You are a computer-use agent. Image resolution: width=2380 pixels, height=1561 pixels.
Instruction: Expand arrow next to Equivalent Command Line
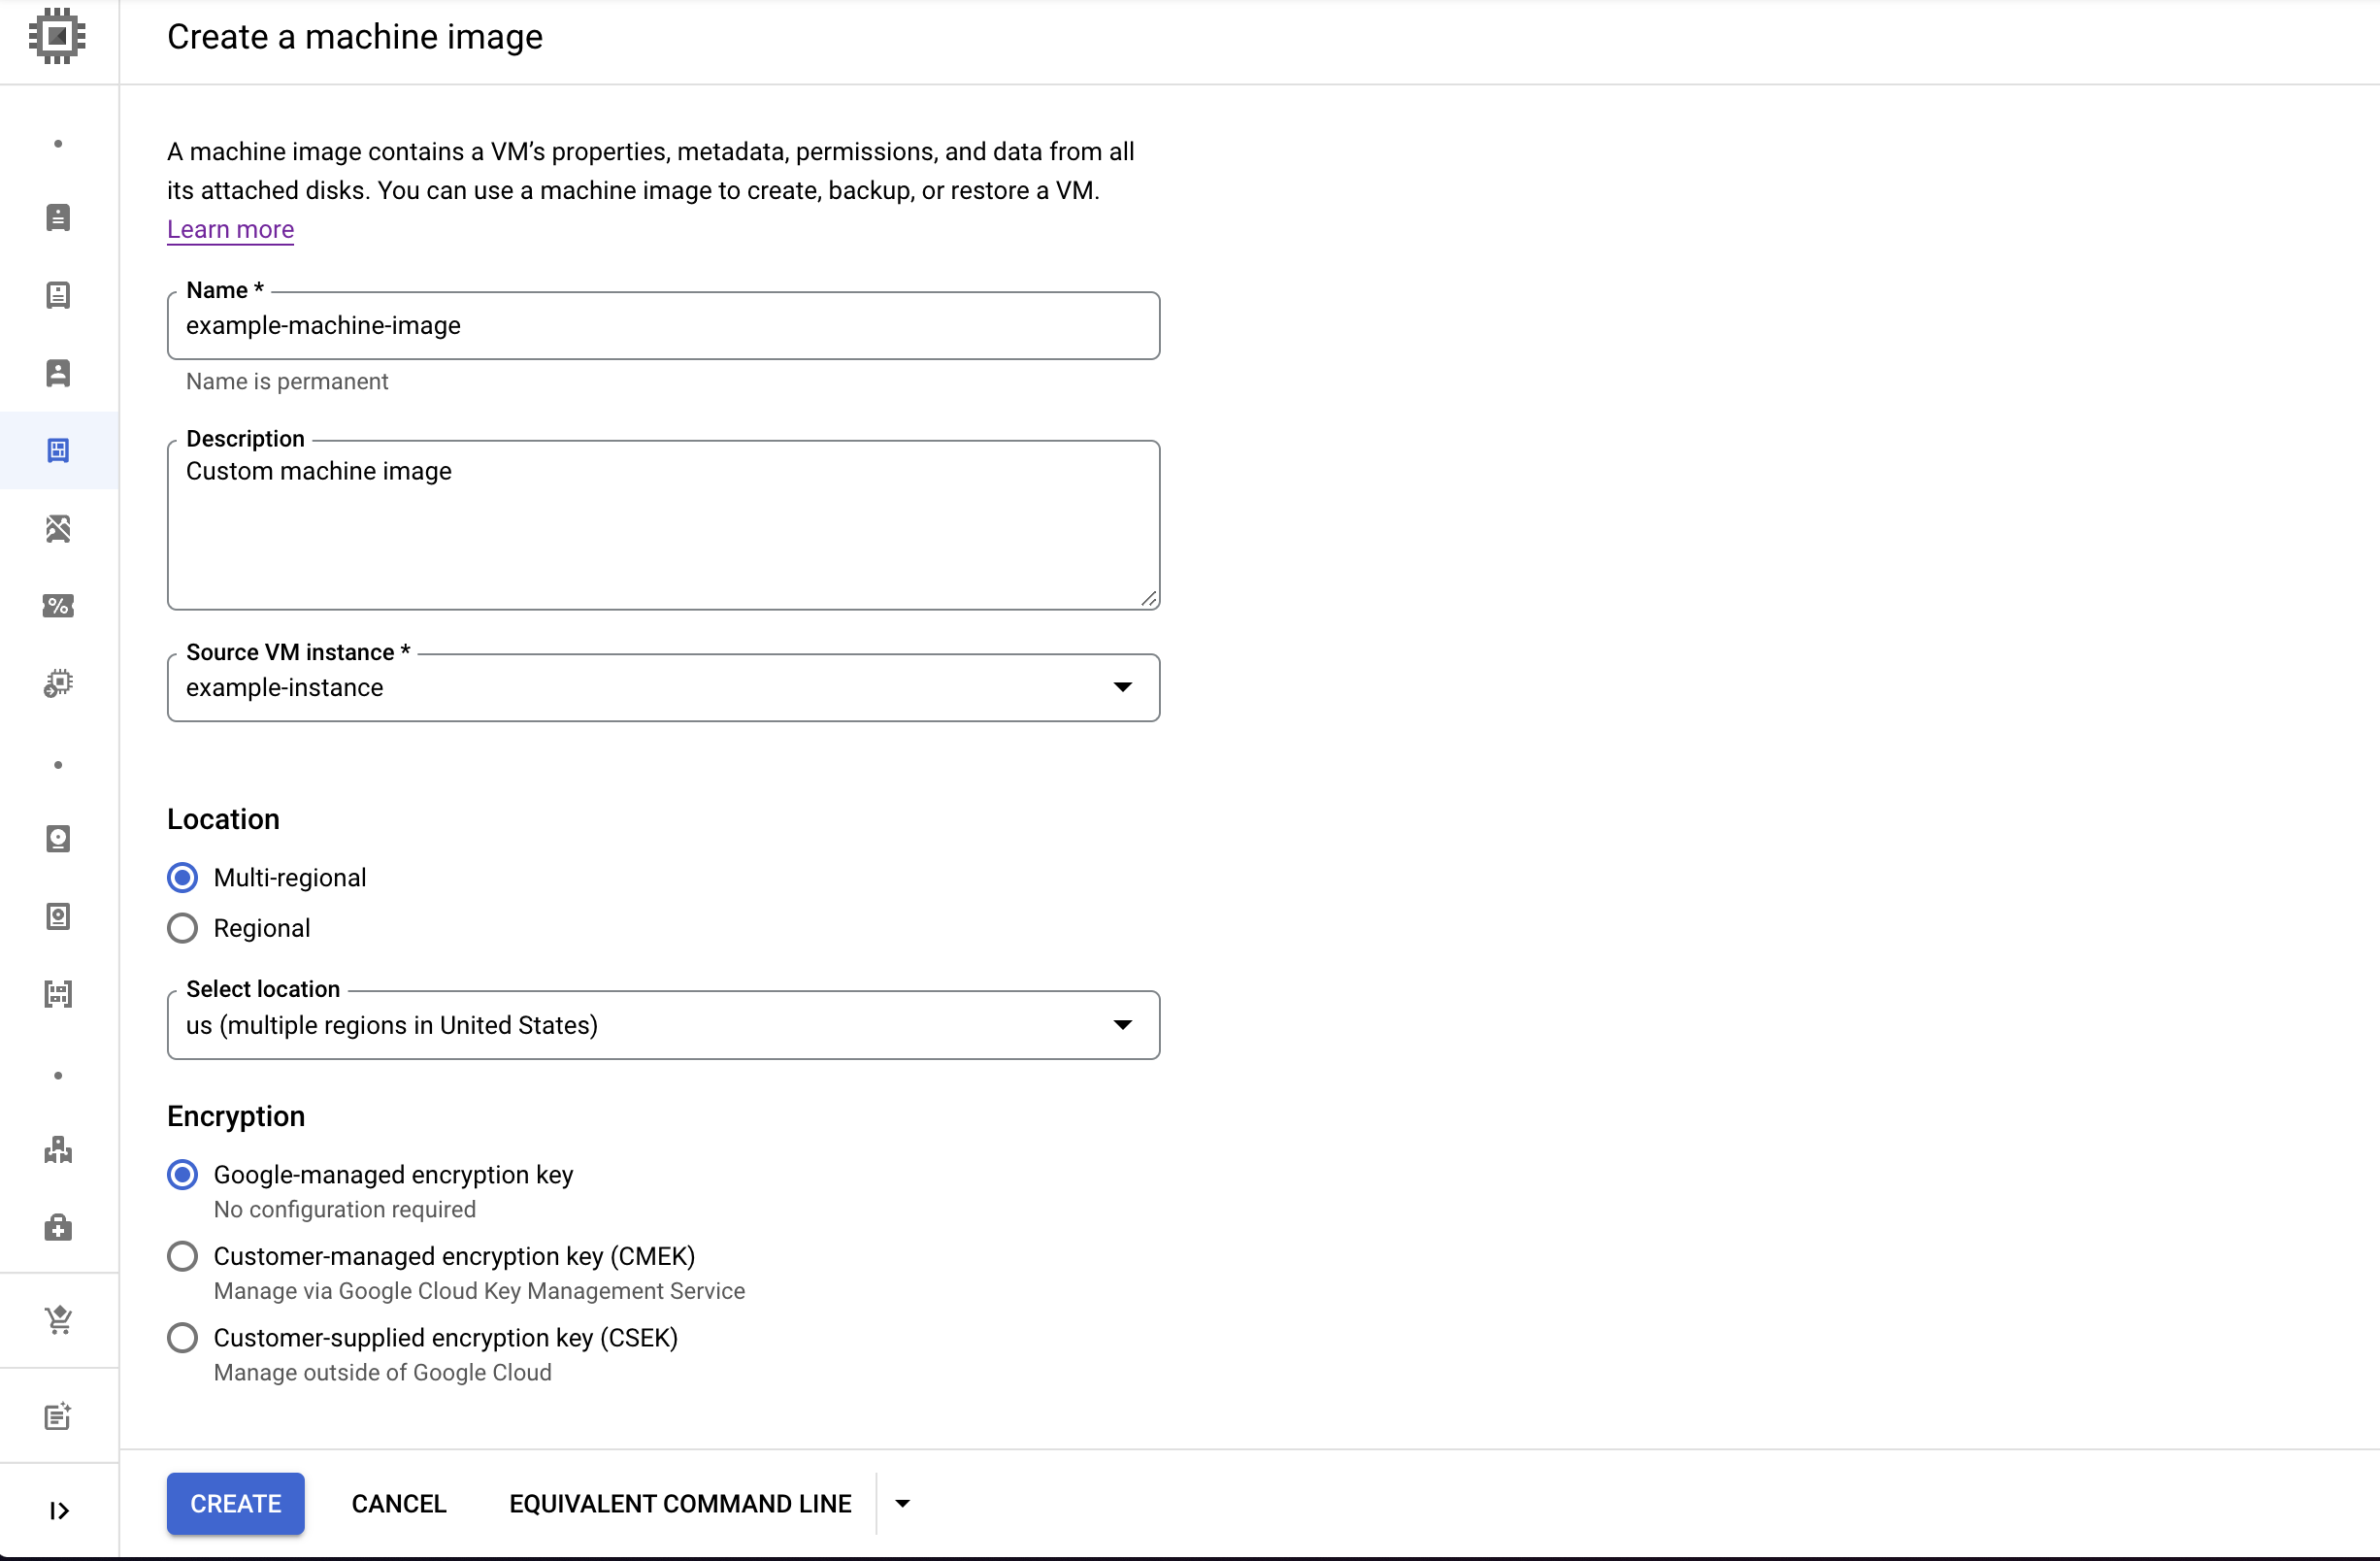pos(902,1504)
